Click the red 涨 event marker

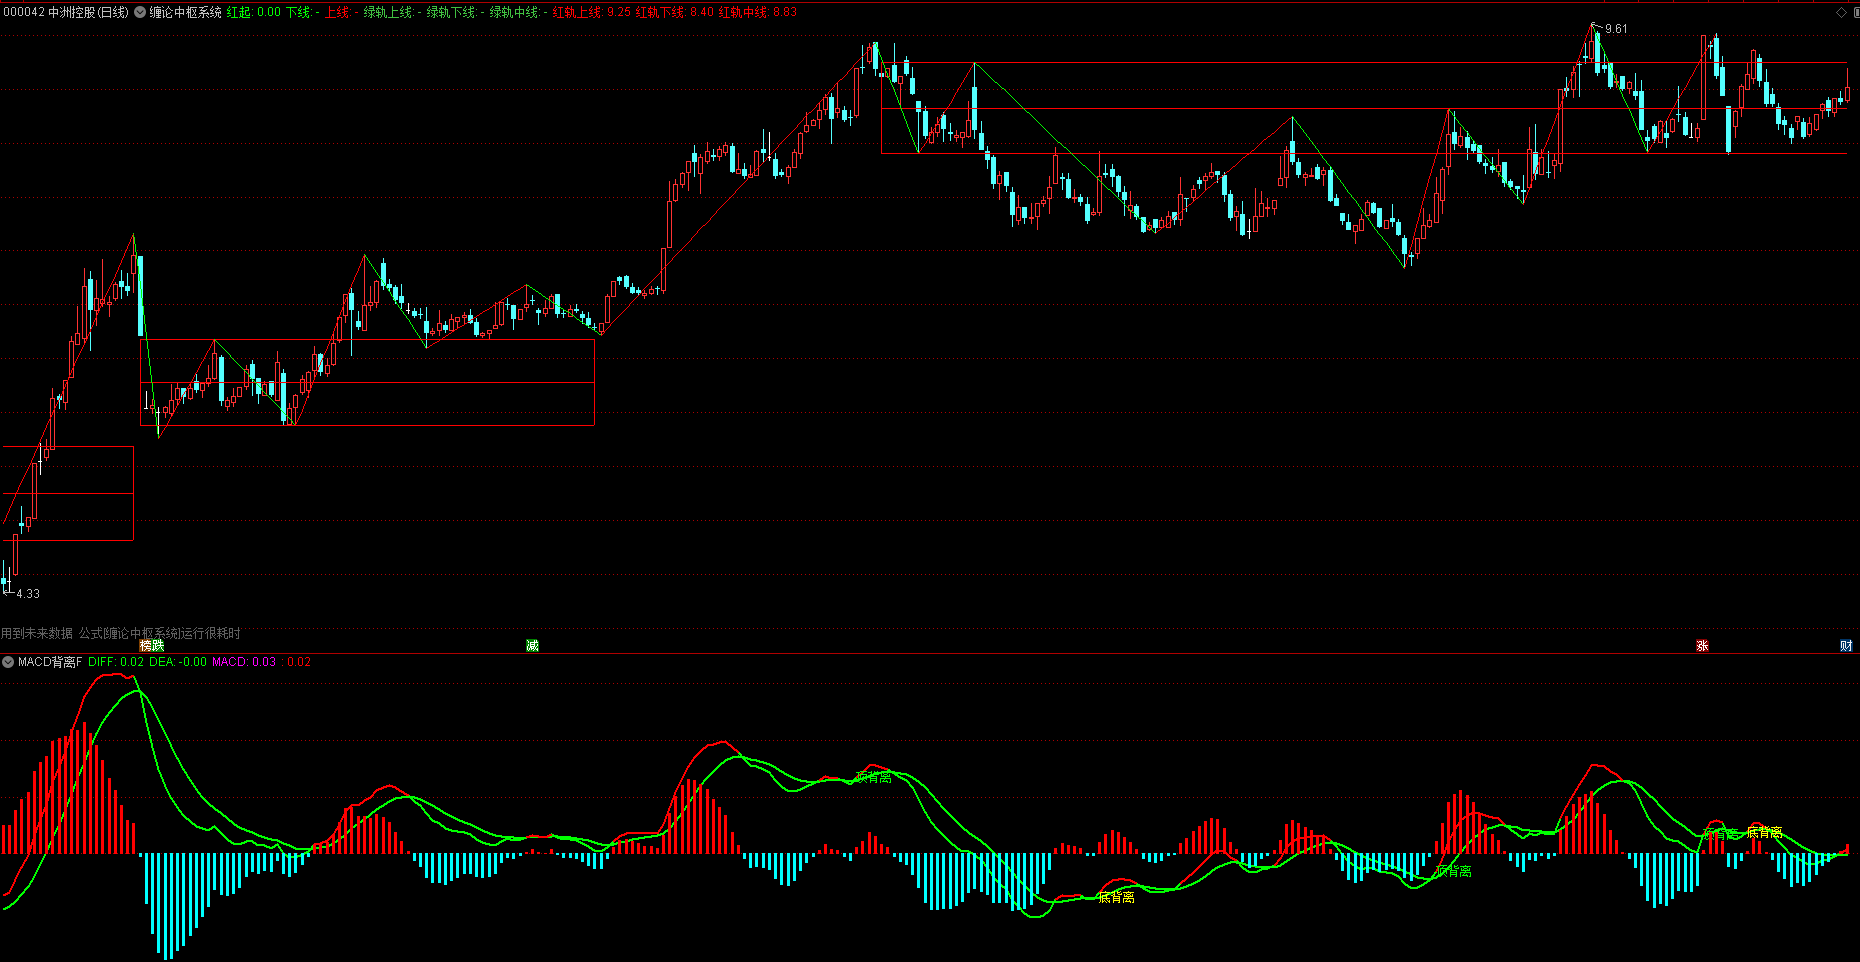point(1702,646)
